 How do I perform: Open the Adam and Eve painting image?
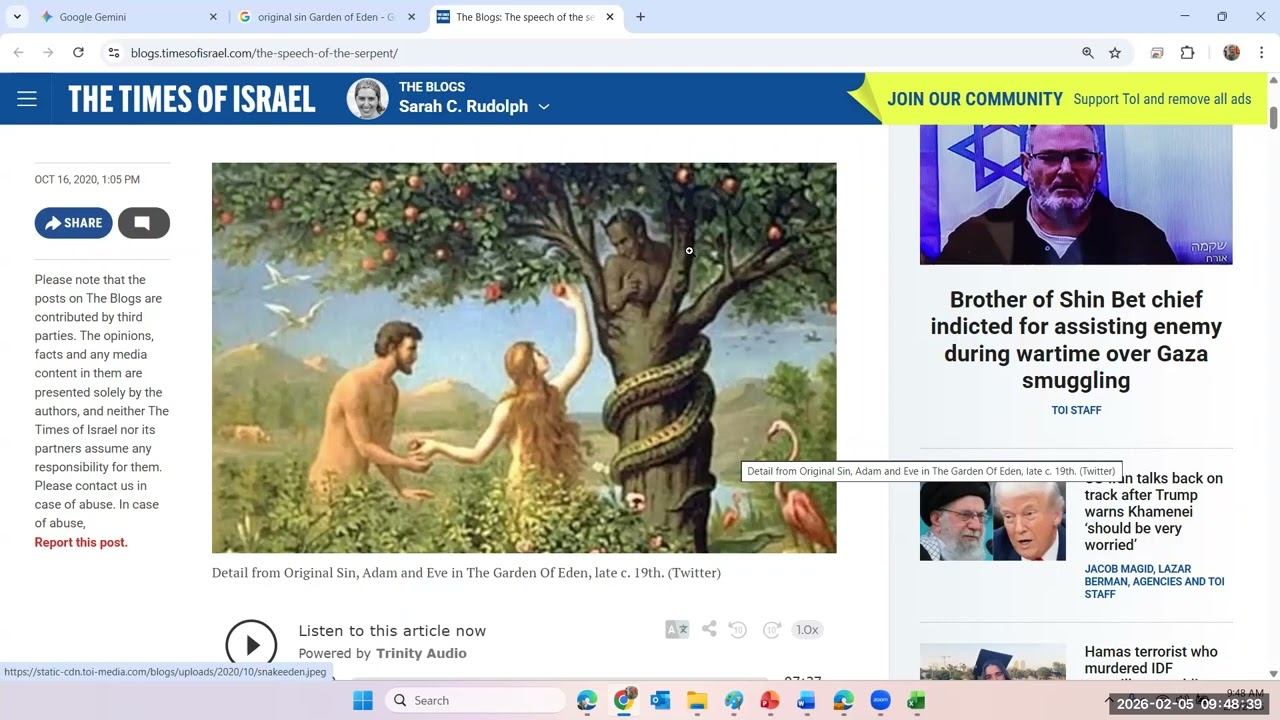[524, 358]
